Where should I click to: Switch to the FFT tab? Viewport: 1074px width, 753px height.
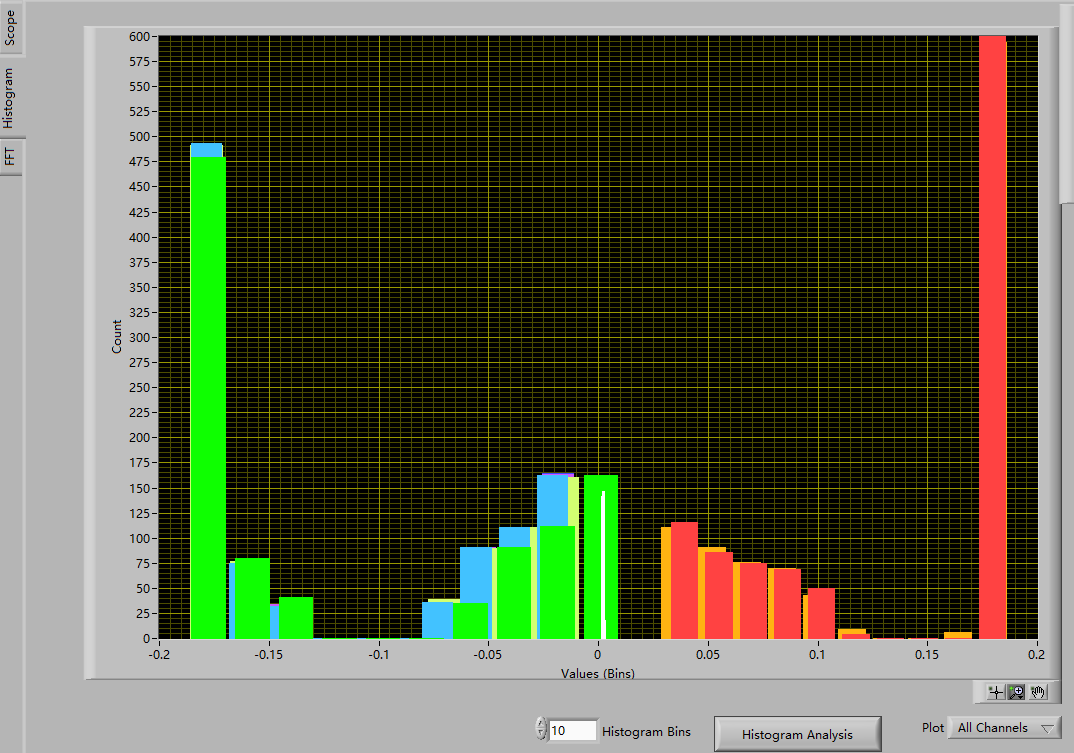pyautogui.click(x=10, y=157)
